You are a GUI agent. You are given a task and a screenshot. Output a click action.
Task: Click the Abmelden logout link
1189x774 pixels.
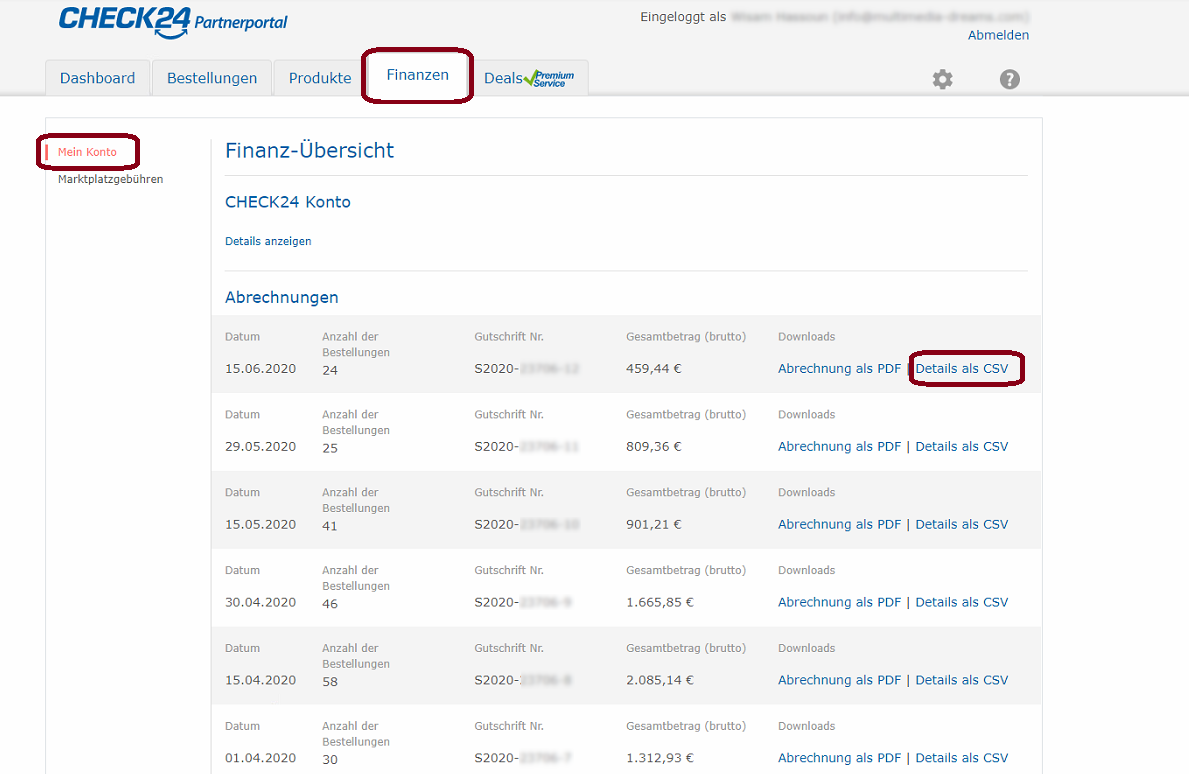(998, 35)
